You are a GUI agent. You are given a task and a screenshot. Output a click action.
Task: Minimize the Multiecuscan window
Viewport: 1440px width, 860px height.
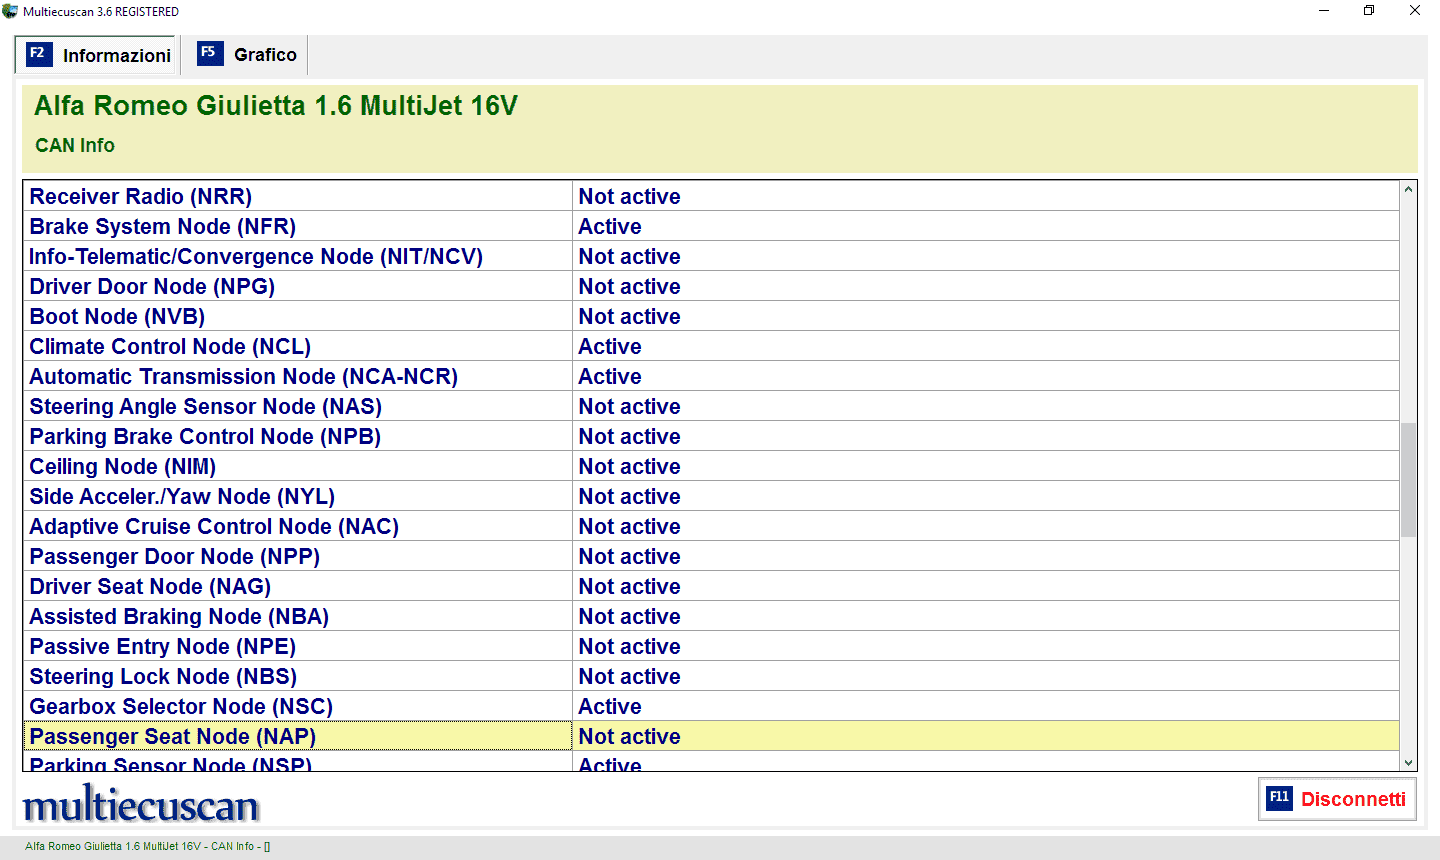1324,11
